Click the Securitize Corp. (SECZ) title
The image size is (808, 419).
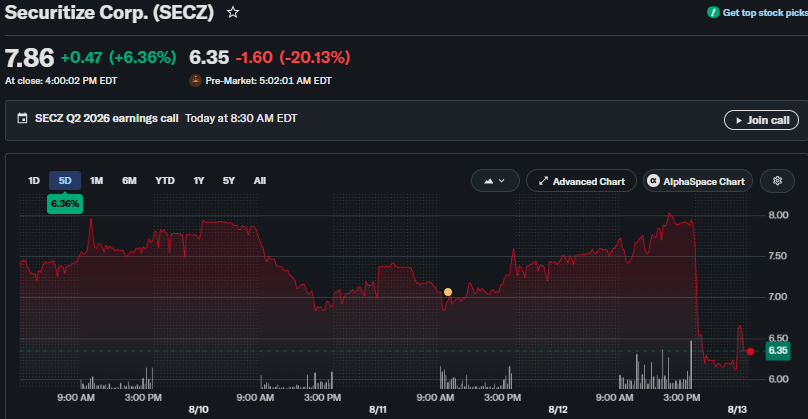pos(109,12)
